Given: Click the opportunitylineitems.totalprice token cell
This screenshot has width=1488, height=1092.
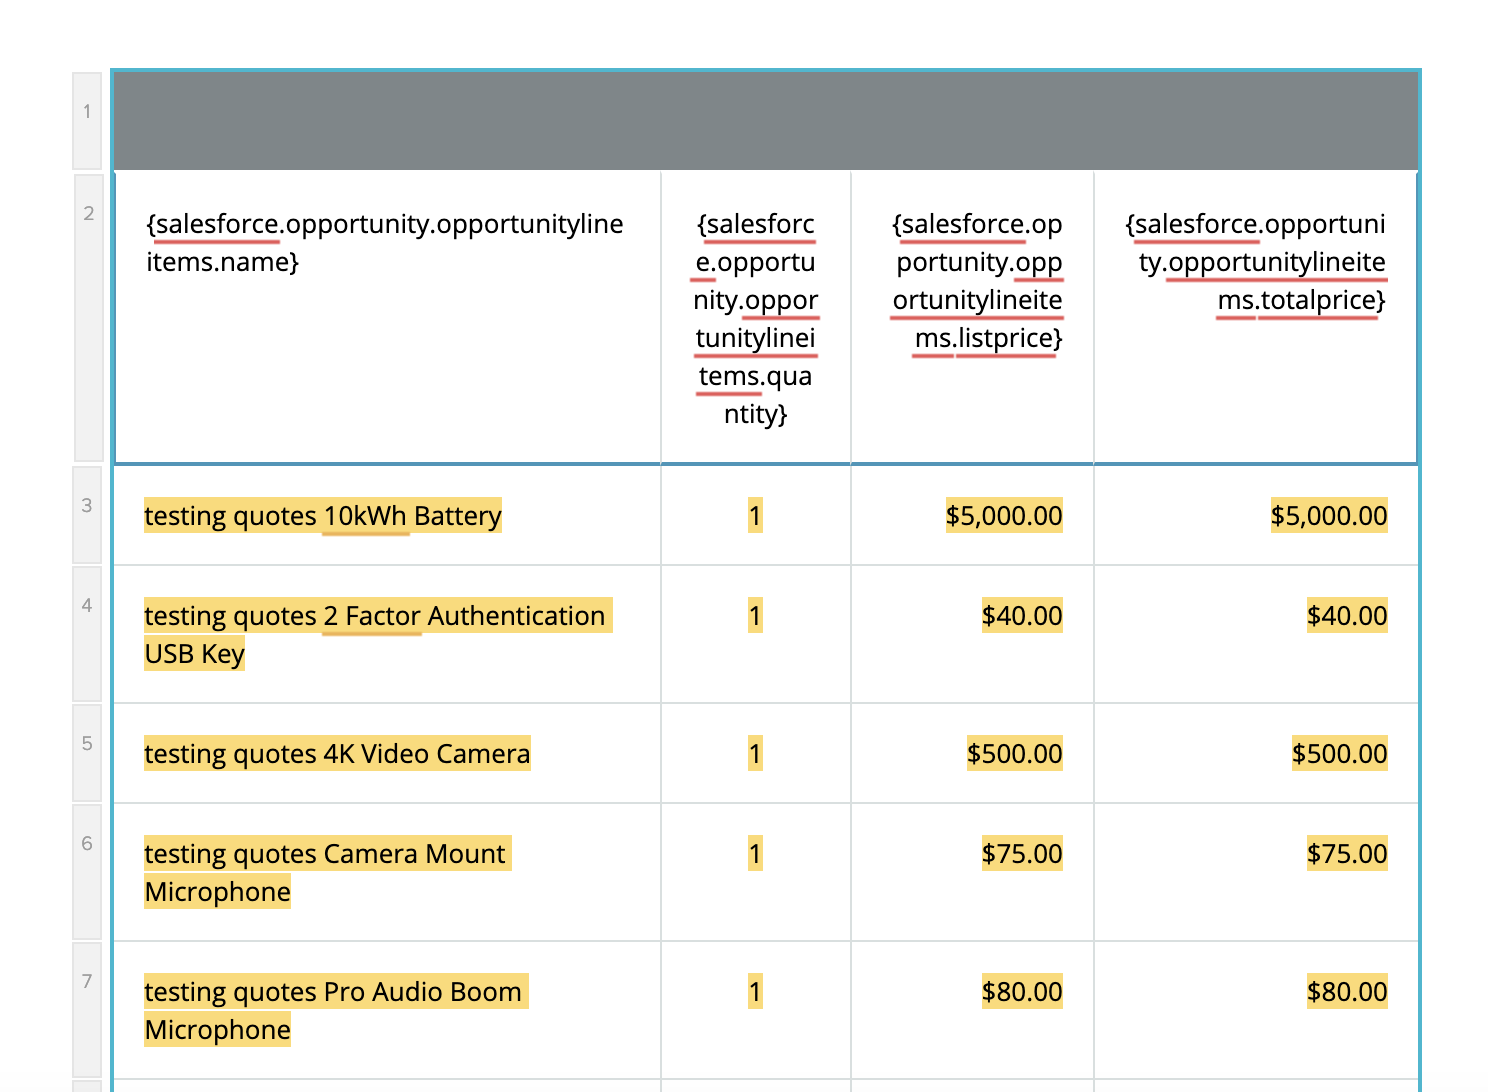Looking at the screenshot, I should [x=1256, y=318].
